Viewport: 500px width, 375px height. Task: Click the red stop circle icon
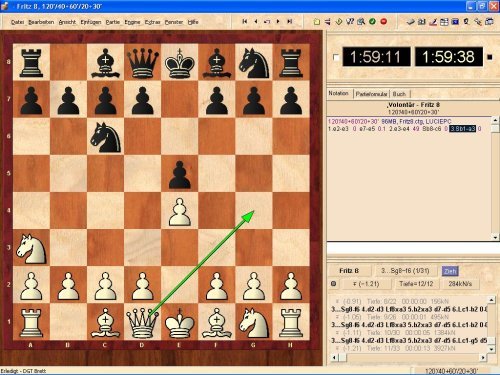[x=384, y=21]
